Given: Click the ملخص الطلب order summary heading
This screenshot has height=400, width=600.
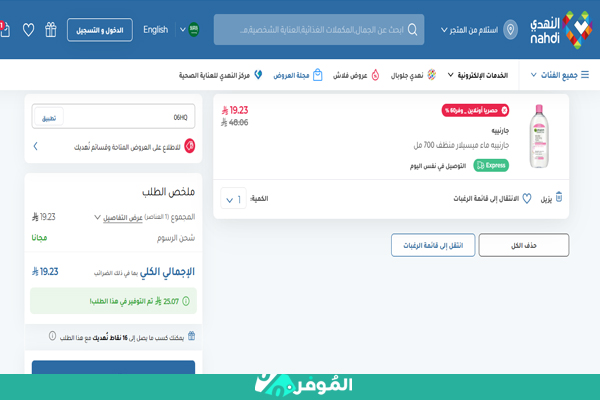Looking at the screenshot, I should coord(168,192).
